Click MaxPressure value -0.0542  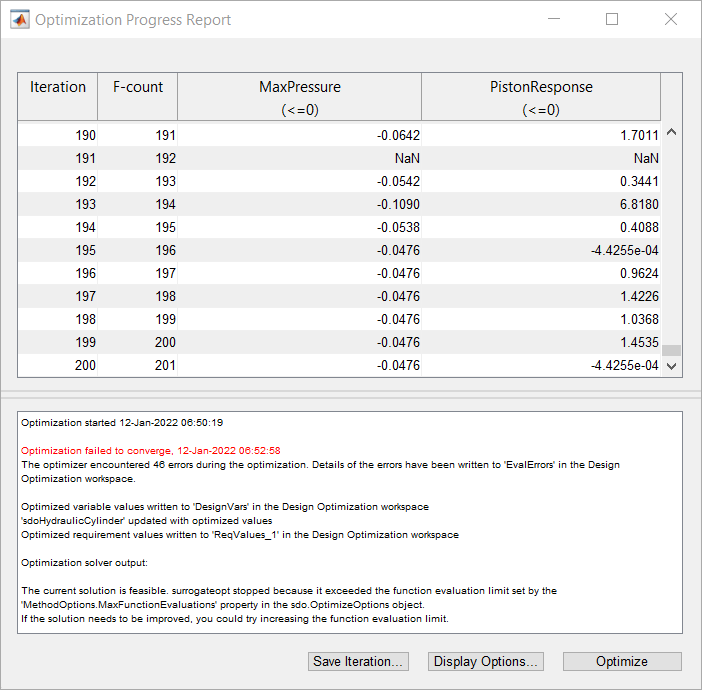tap(300, 181)
